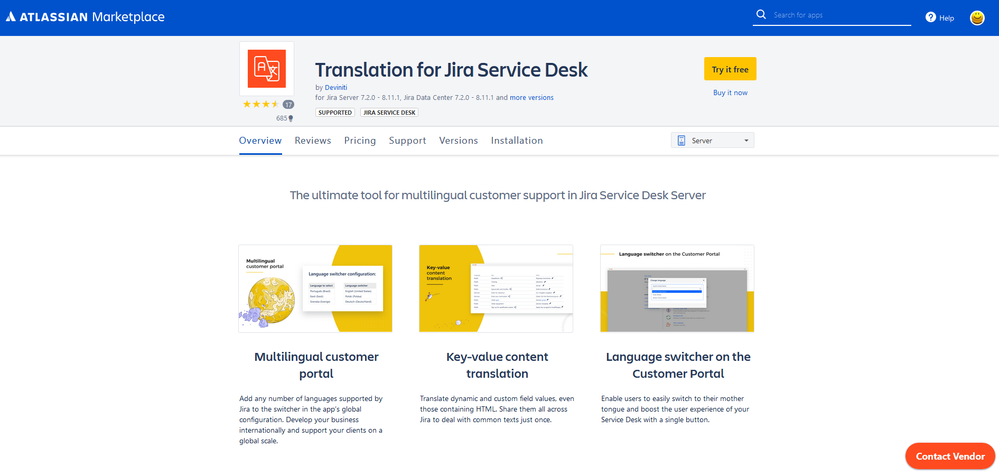Click the Translation for Jira Service Desk title

451,69
